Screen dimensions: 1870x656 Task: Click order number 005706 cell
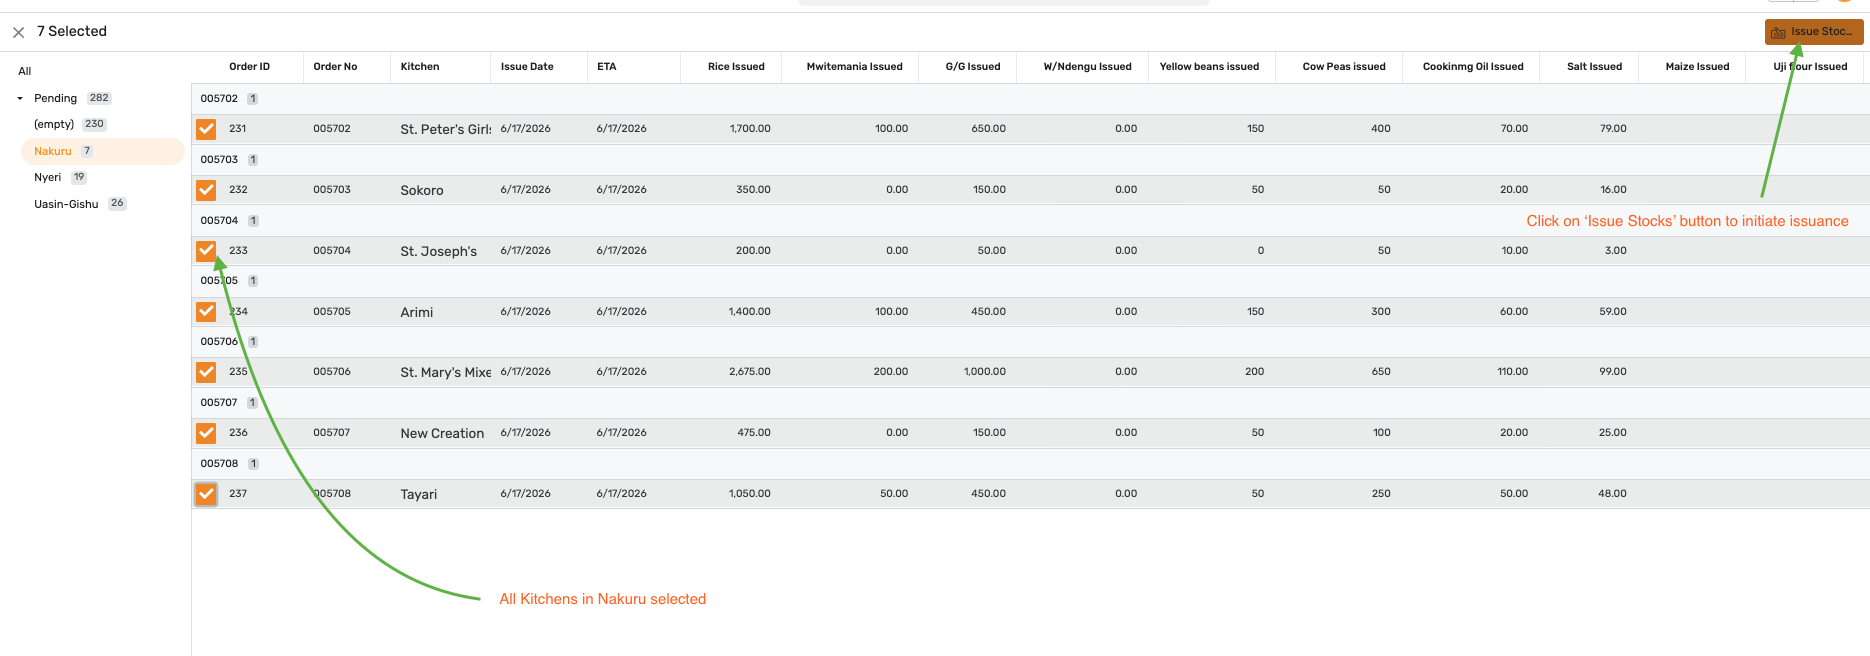(332, 372)
